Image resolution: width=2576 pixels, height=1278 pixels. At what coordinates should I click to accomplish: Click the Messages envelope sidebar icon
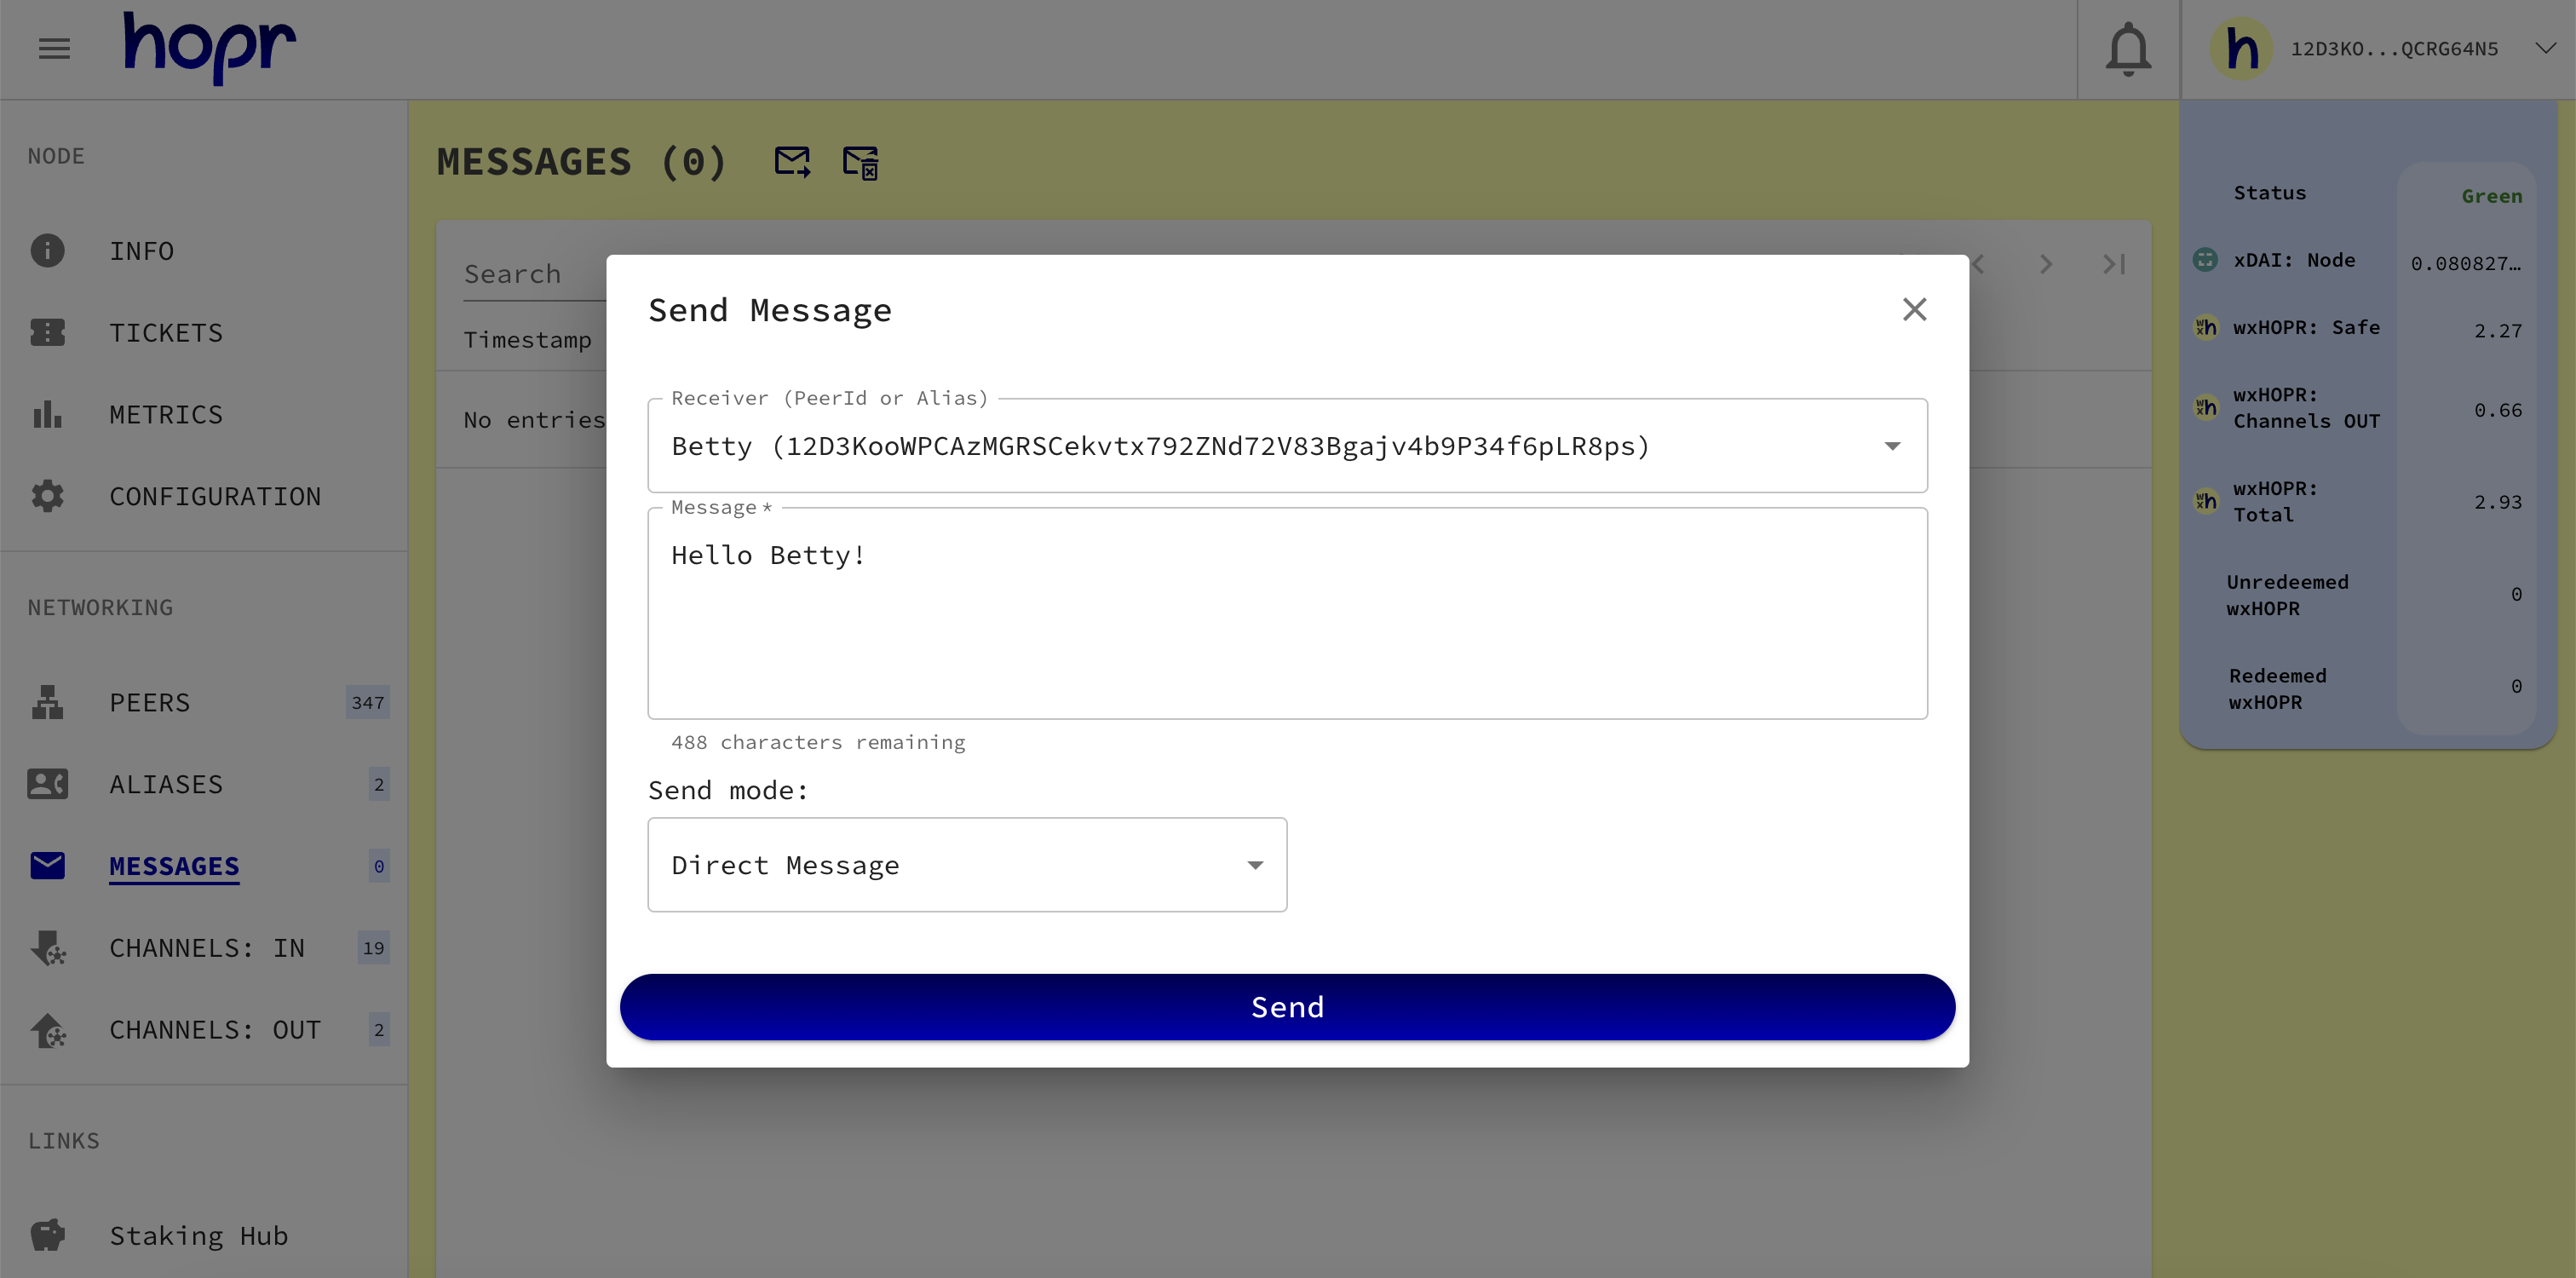47,866
